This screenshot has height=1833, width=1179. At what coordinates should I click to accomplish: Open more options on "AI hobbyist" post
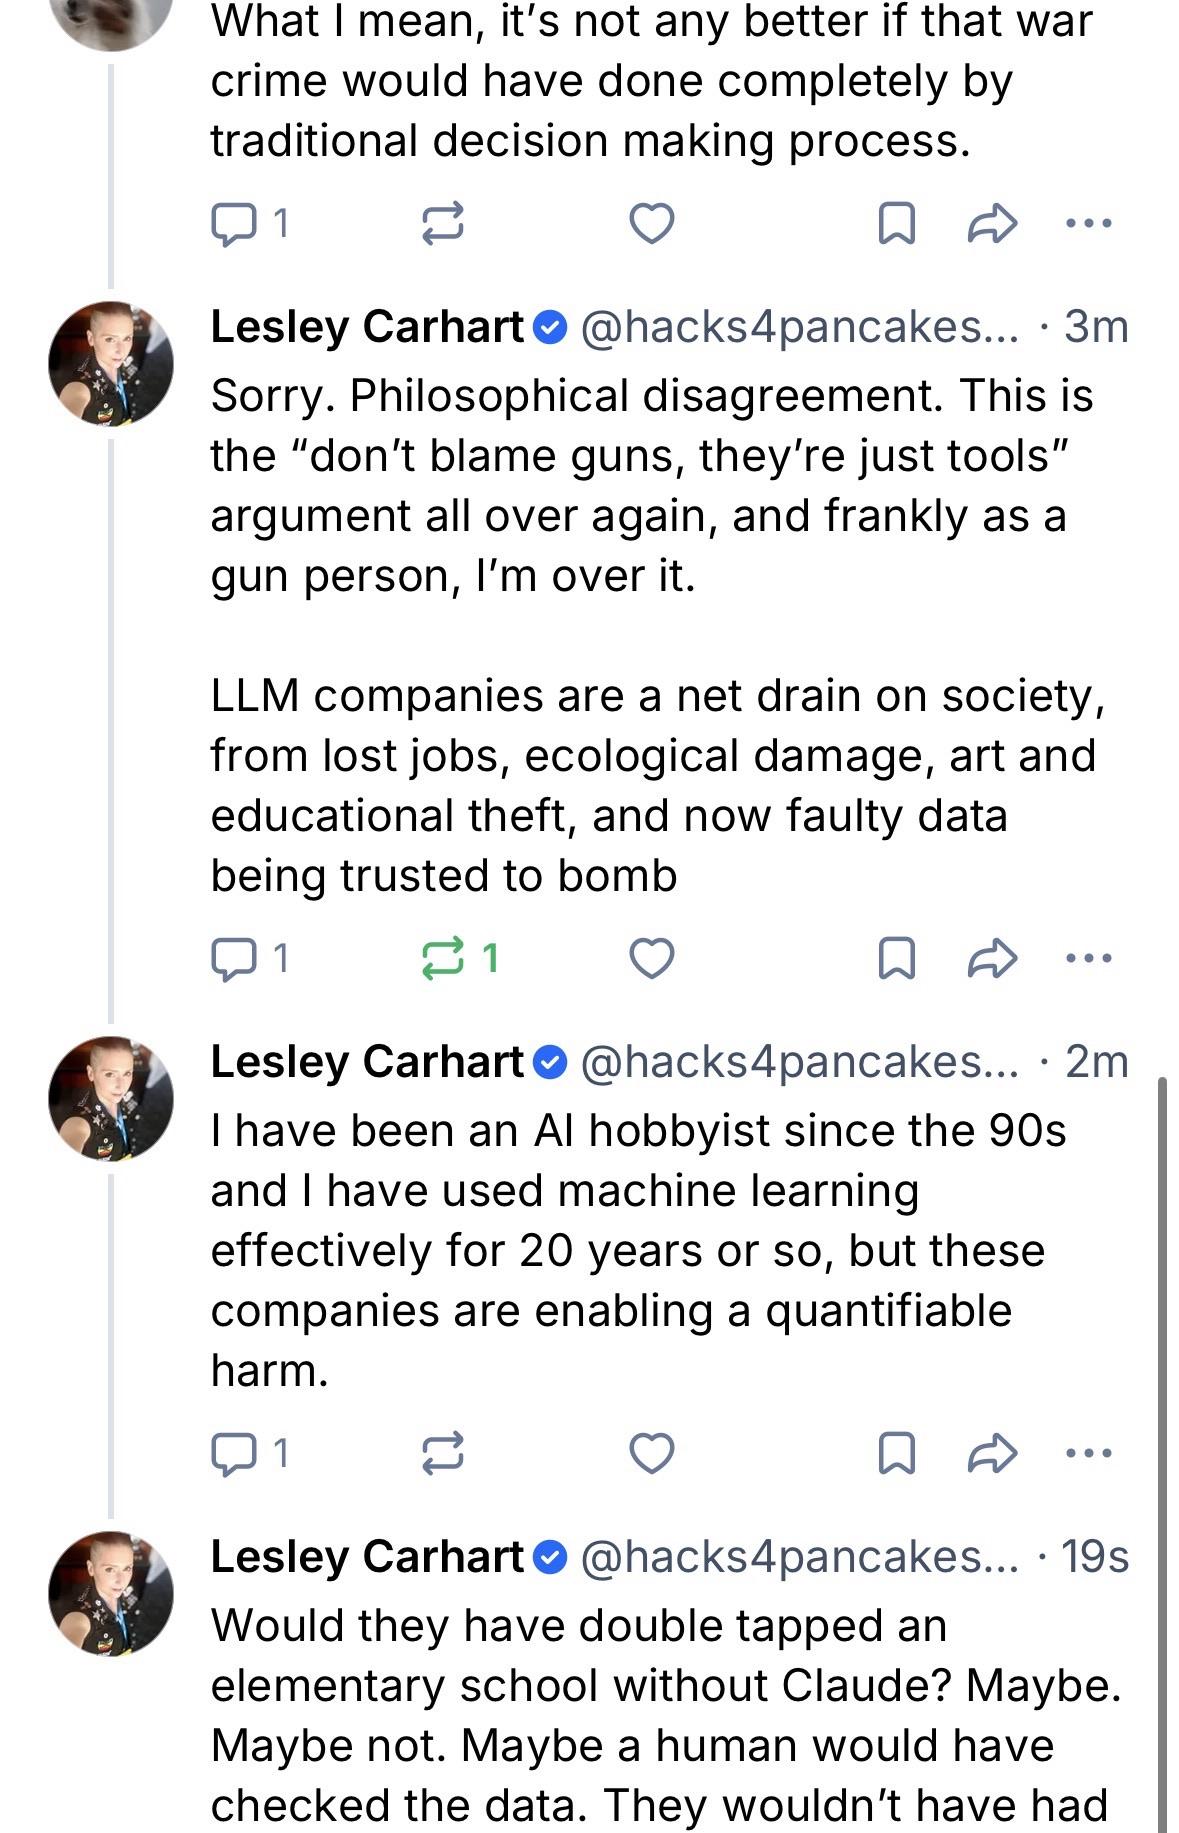(x=1088, y=1453)
